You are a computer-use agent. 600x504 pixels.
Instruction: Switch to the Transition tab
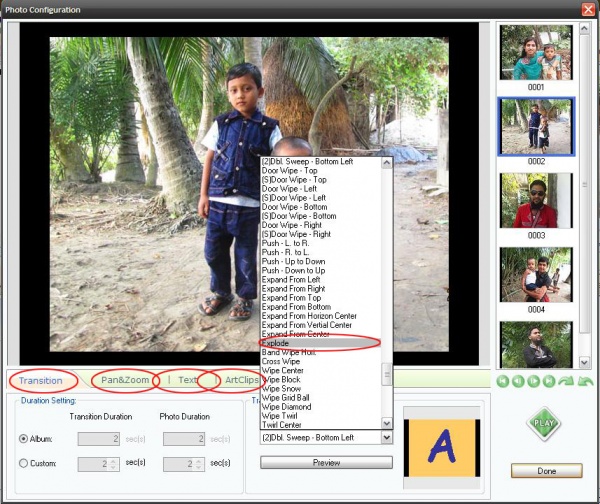pos(41,380)
